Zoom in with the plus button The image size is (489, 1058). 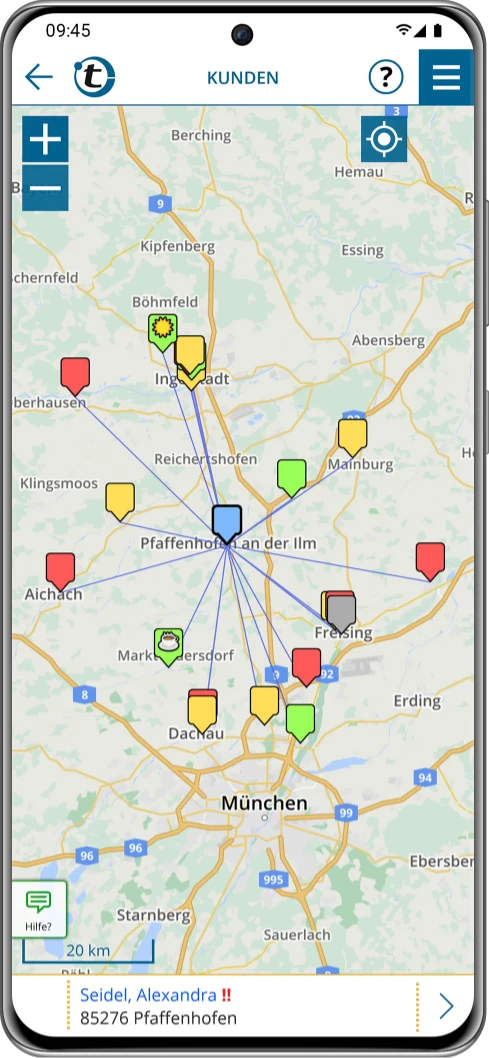click(x=45, y=140)
